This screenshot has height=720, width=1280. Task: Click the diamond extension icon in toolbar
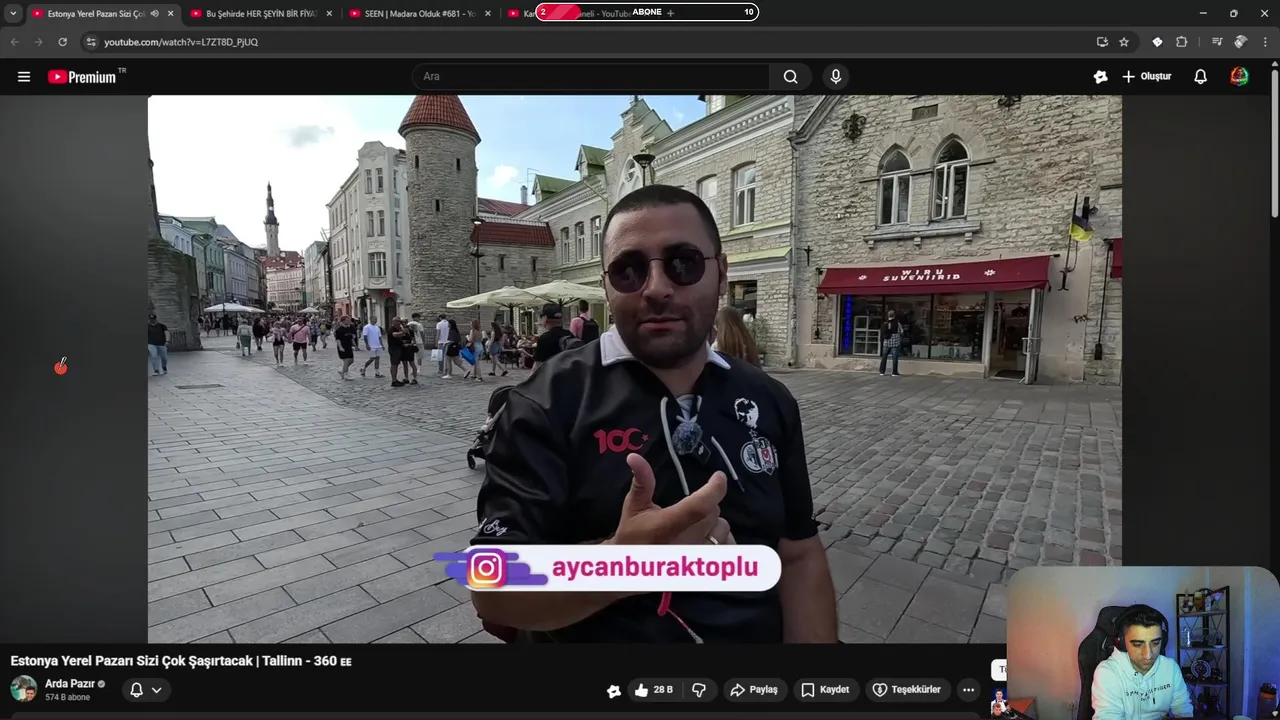(1157, 42)
